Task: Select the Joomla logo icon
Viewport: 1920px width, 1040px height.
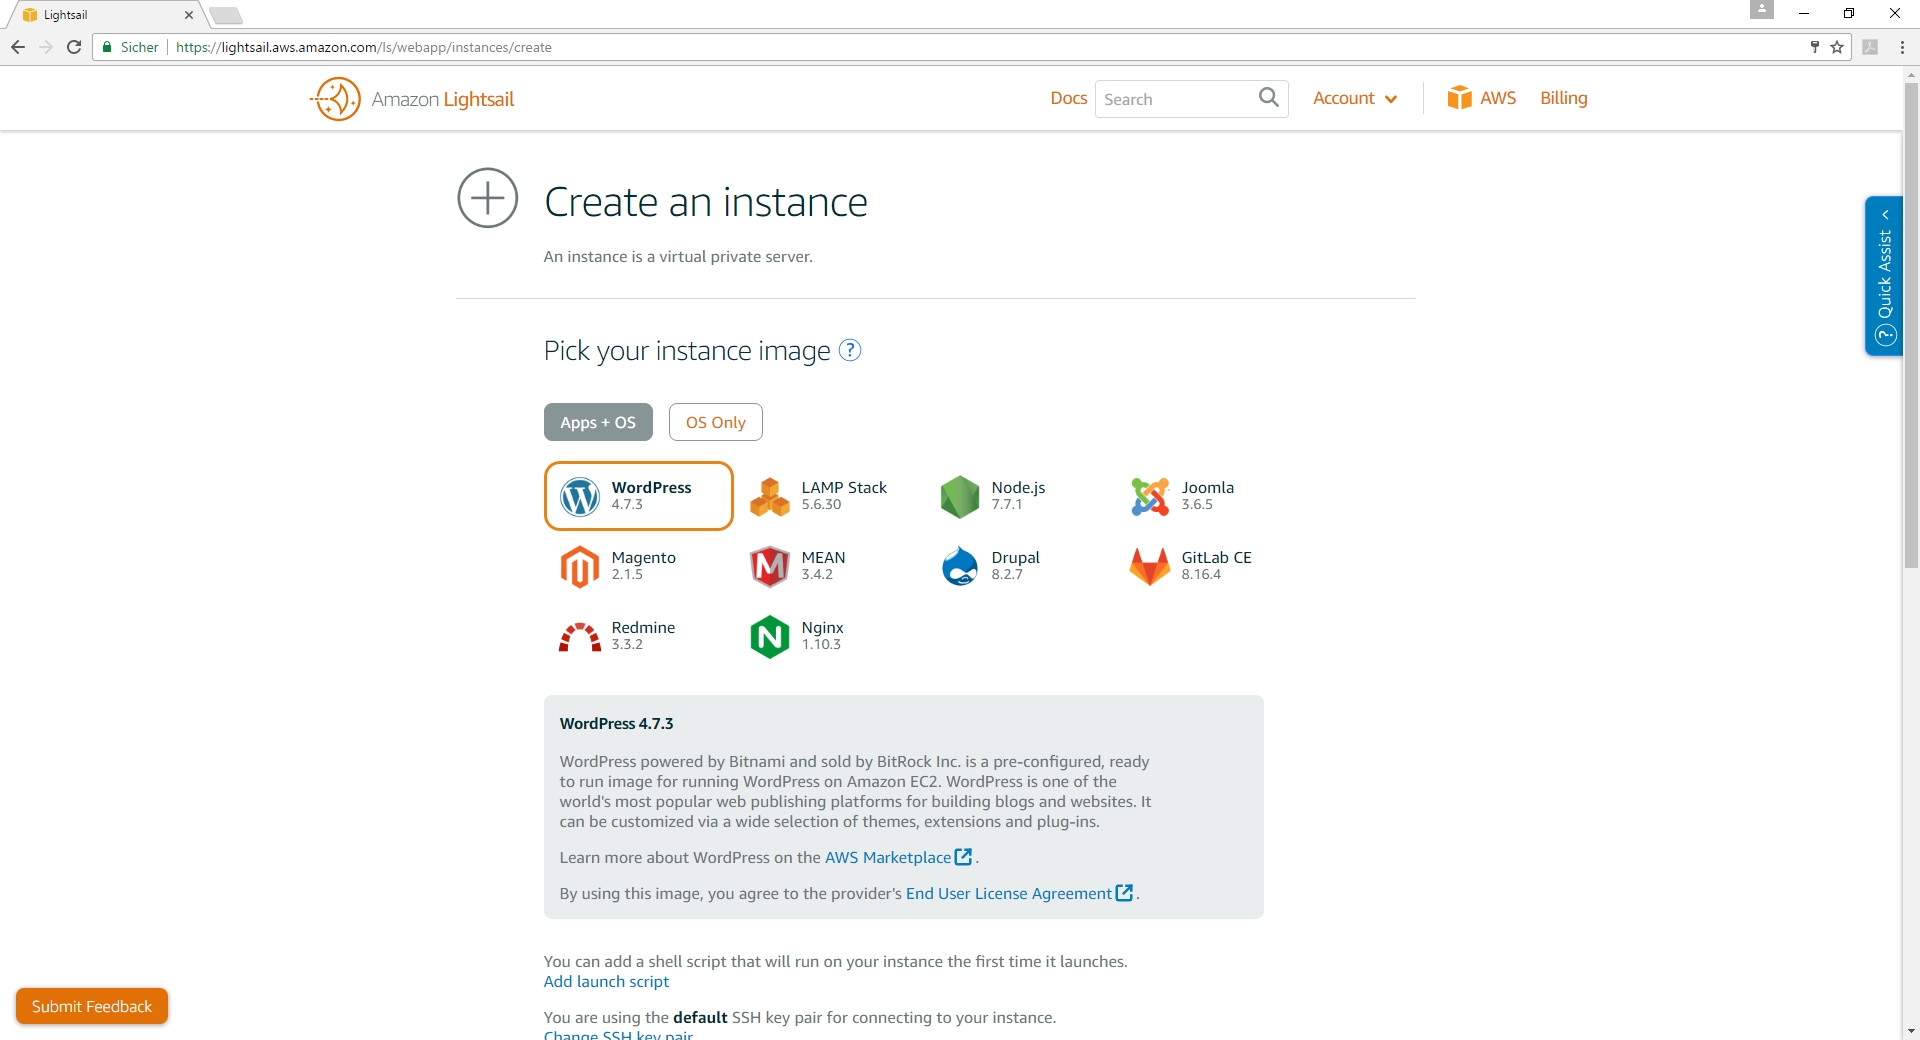Action: coord(1150,496)
